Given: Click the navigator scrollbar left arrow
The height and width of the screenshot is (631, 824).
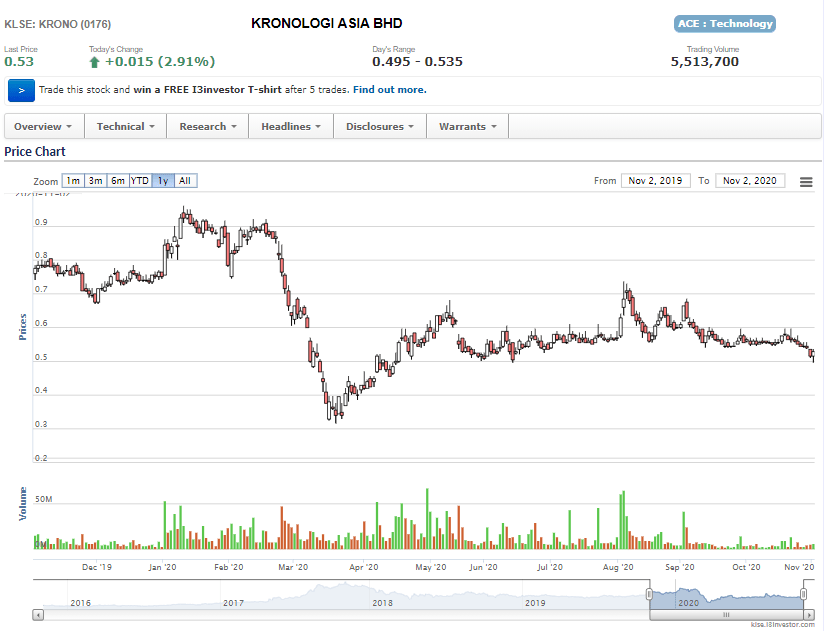Looking at the screenshot, I should pos(38,614).
